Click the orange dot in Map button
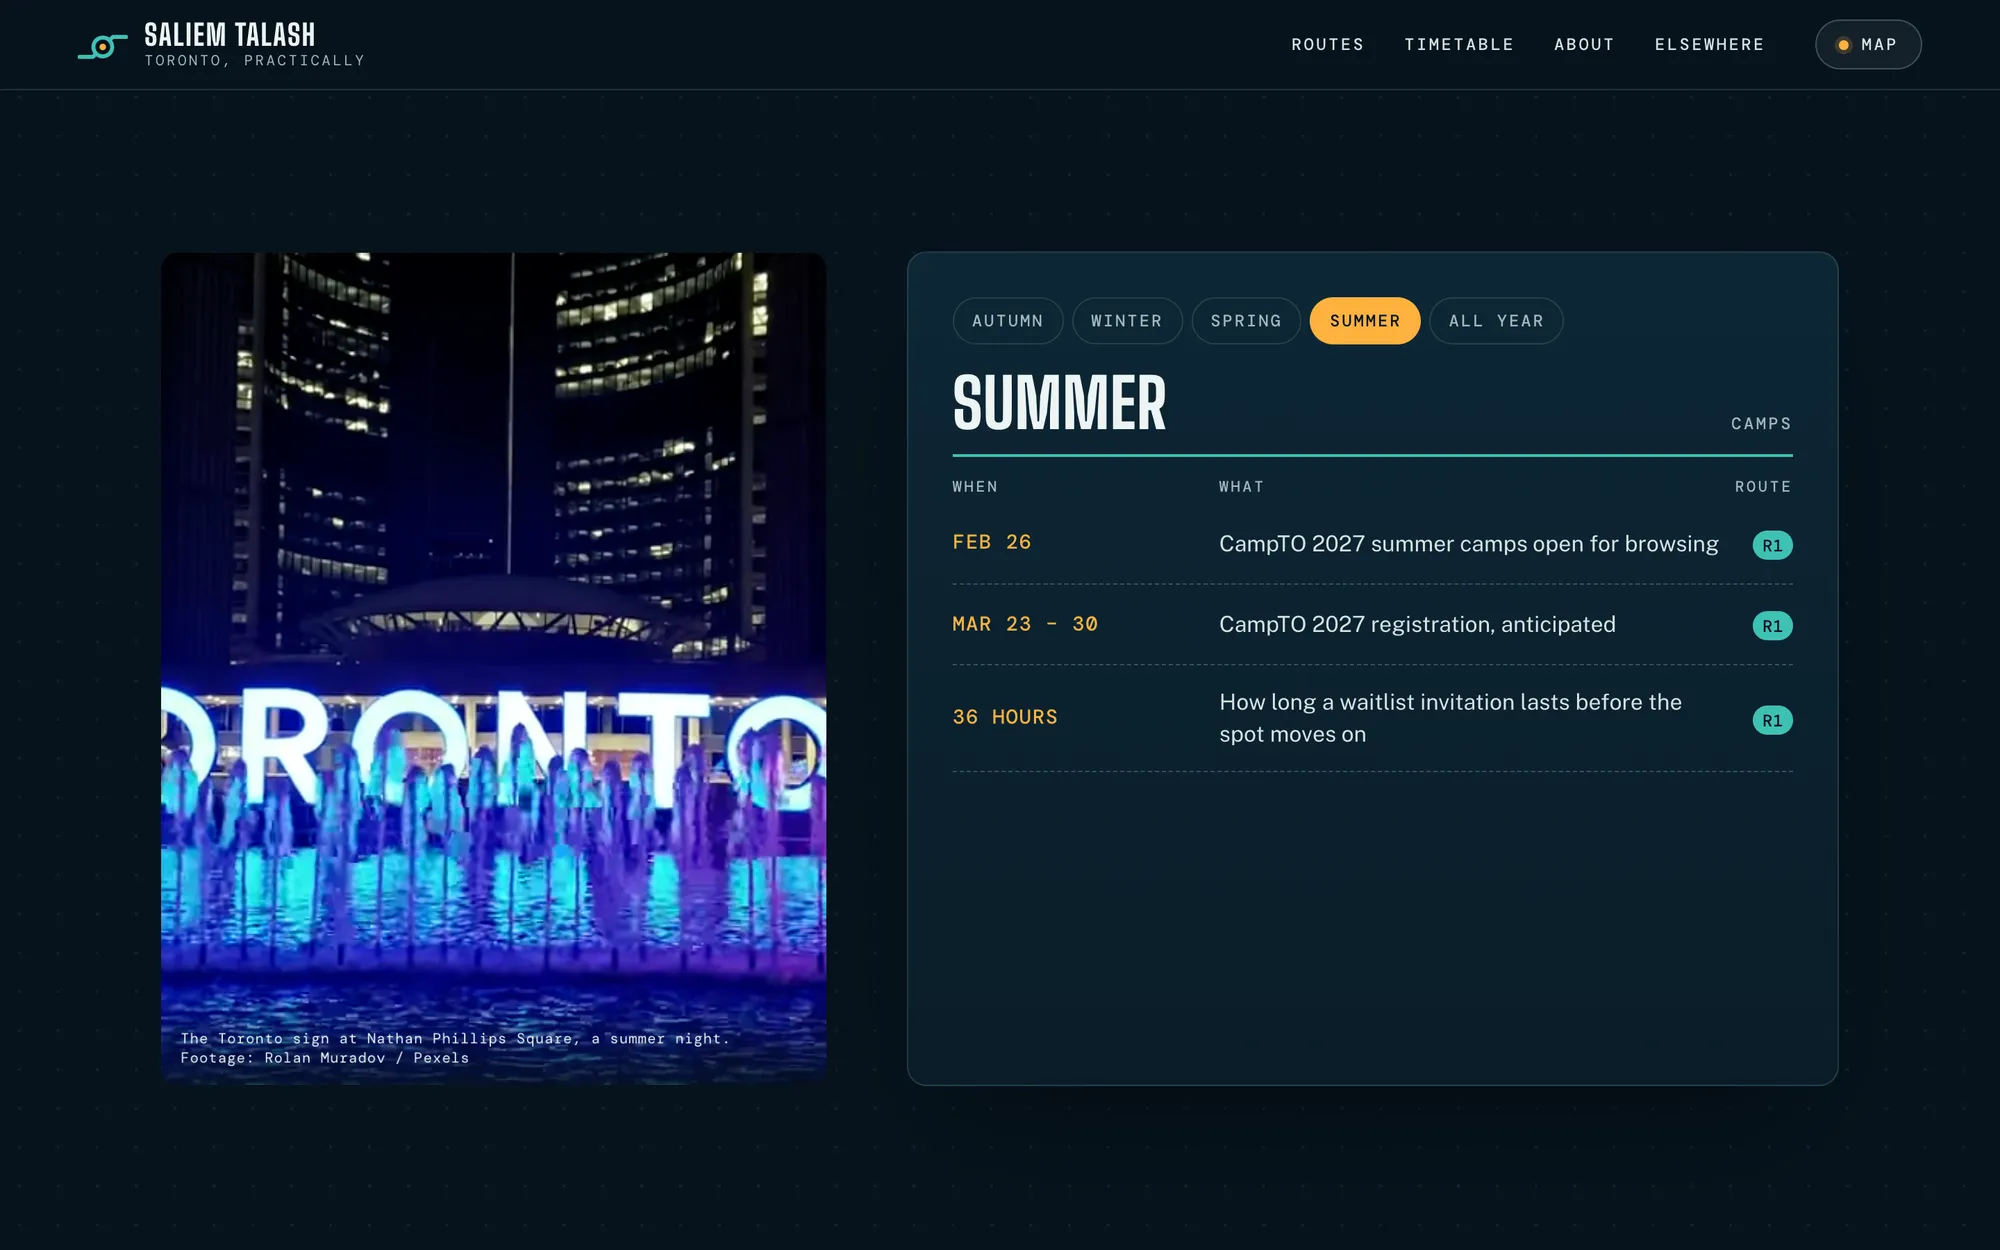The height and width of the screenshot is (1250, 2000). tap(1843, 45)
